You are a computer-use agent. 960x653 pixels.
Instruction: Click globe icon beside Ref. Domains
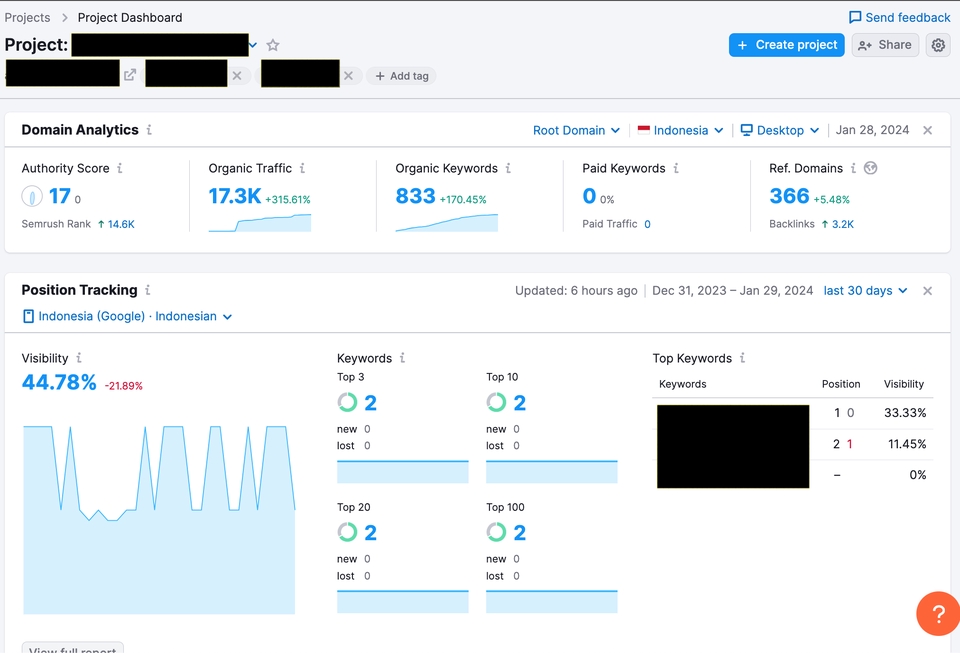870,168
